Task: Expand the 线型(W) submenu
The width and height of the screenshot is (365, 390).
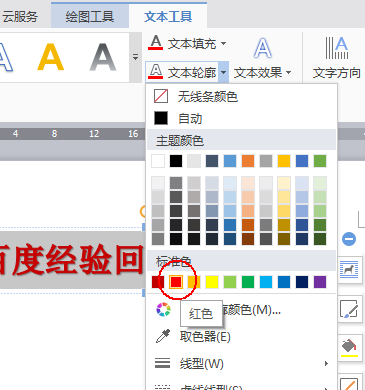Action: pyautogui.click(x=242, y=364)
